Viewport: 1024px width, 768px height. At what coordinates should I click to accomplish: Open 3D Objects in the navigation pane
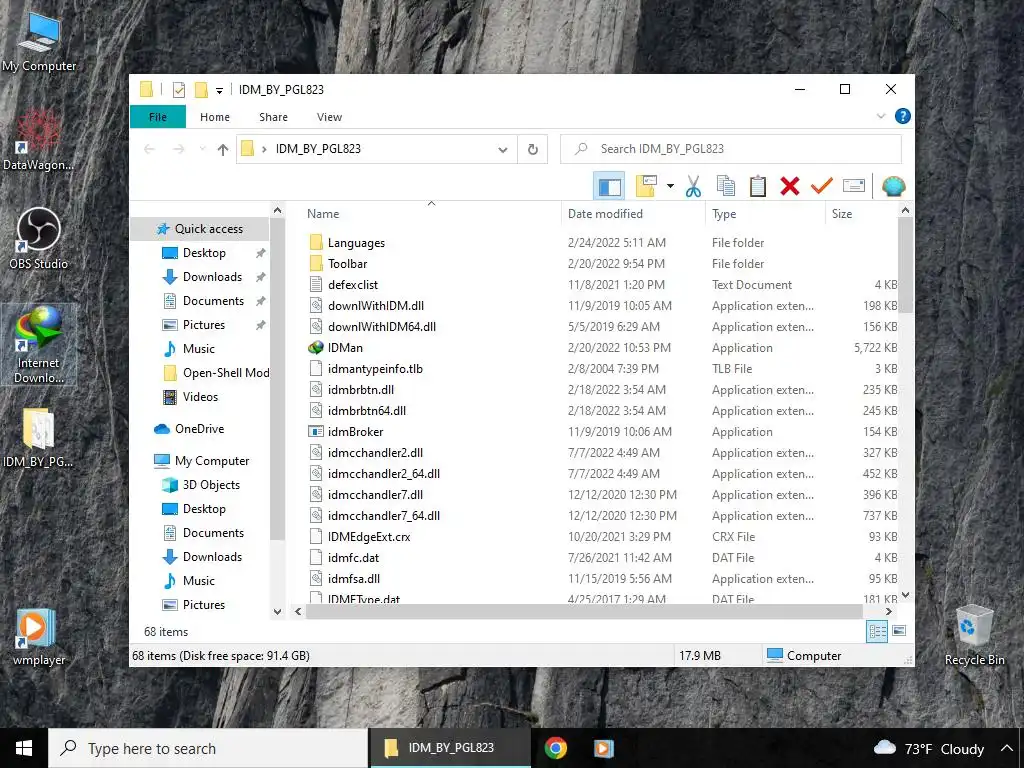point(211,485)
